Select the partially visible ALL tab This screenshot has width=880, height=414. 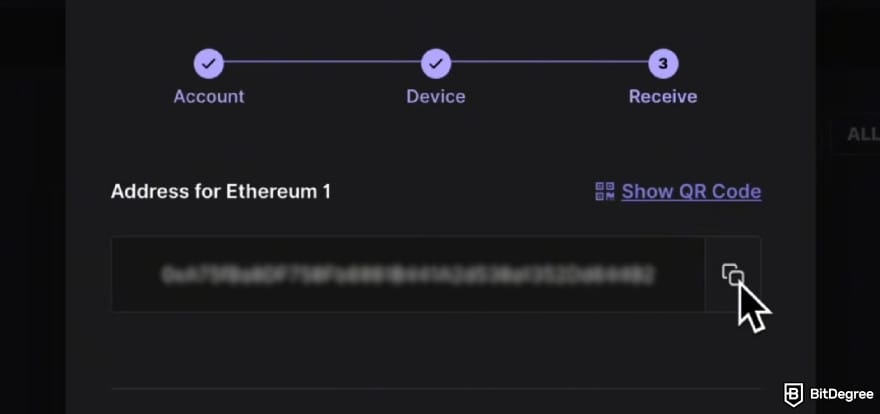click(x=862, y=134)
